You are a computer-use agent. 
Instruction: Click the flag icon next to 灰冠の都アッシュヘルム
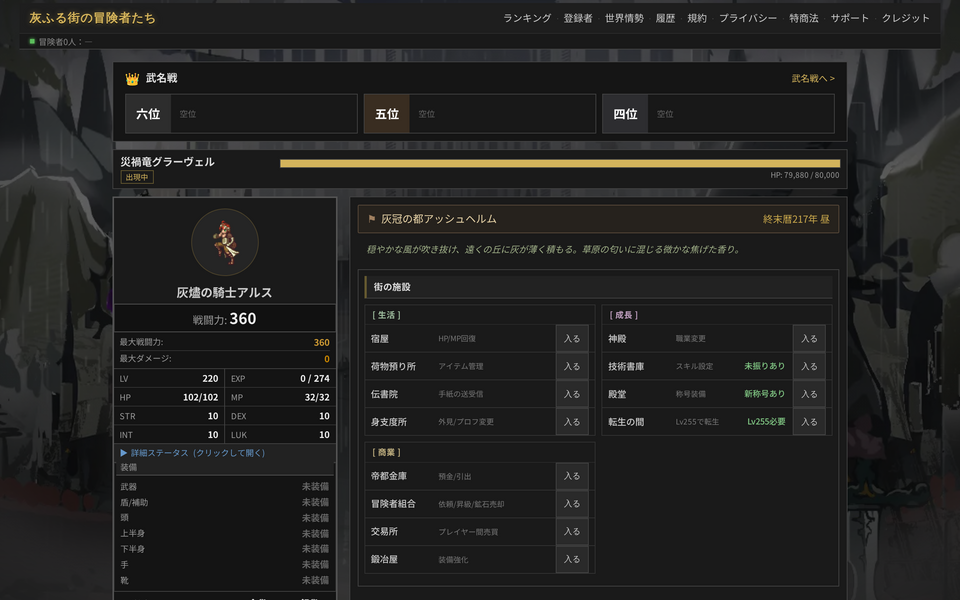pyautogui.click(x=372, y=219)
